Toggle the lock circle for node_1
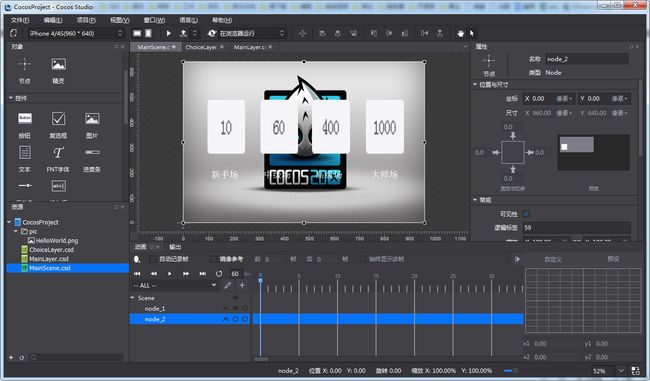This screenshot has height=381, width=650. tap(245, 308)
